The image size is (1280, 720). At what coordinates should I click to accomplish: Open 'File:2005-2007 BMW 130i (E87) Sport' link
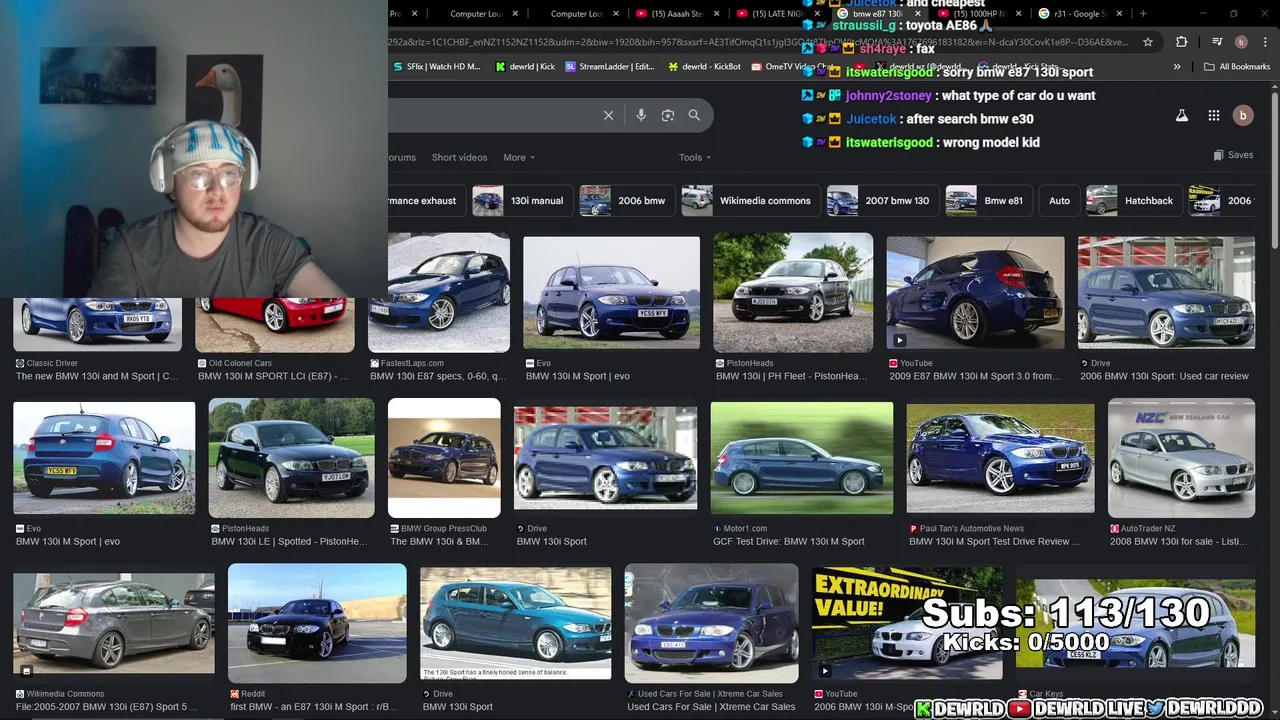point(107,707)
